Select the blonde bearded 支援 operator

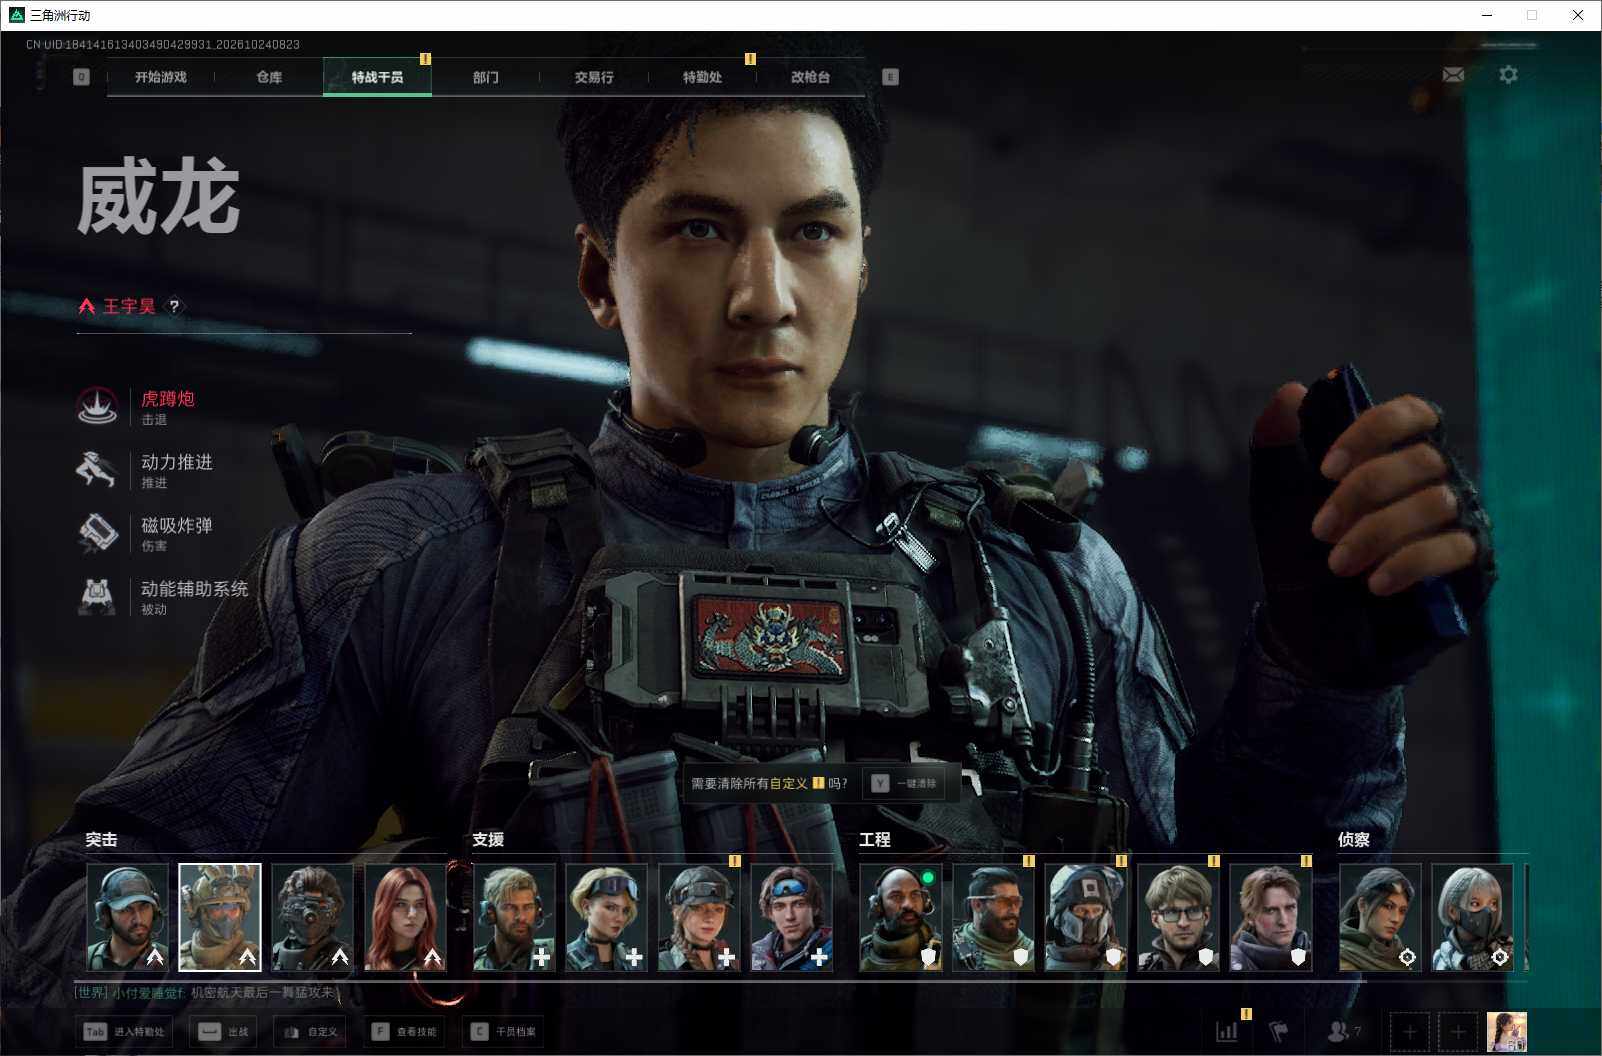[514, 917]
